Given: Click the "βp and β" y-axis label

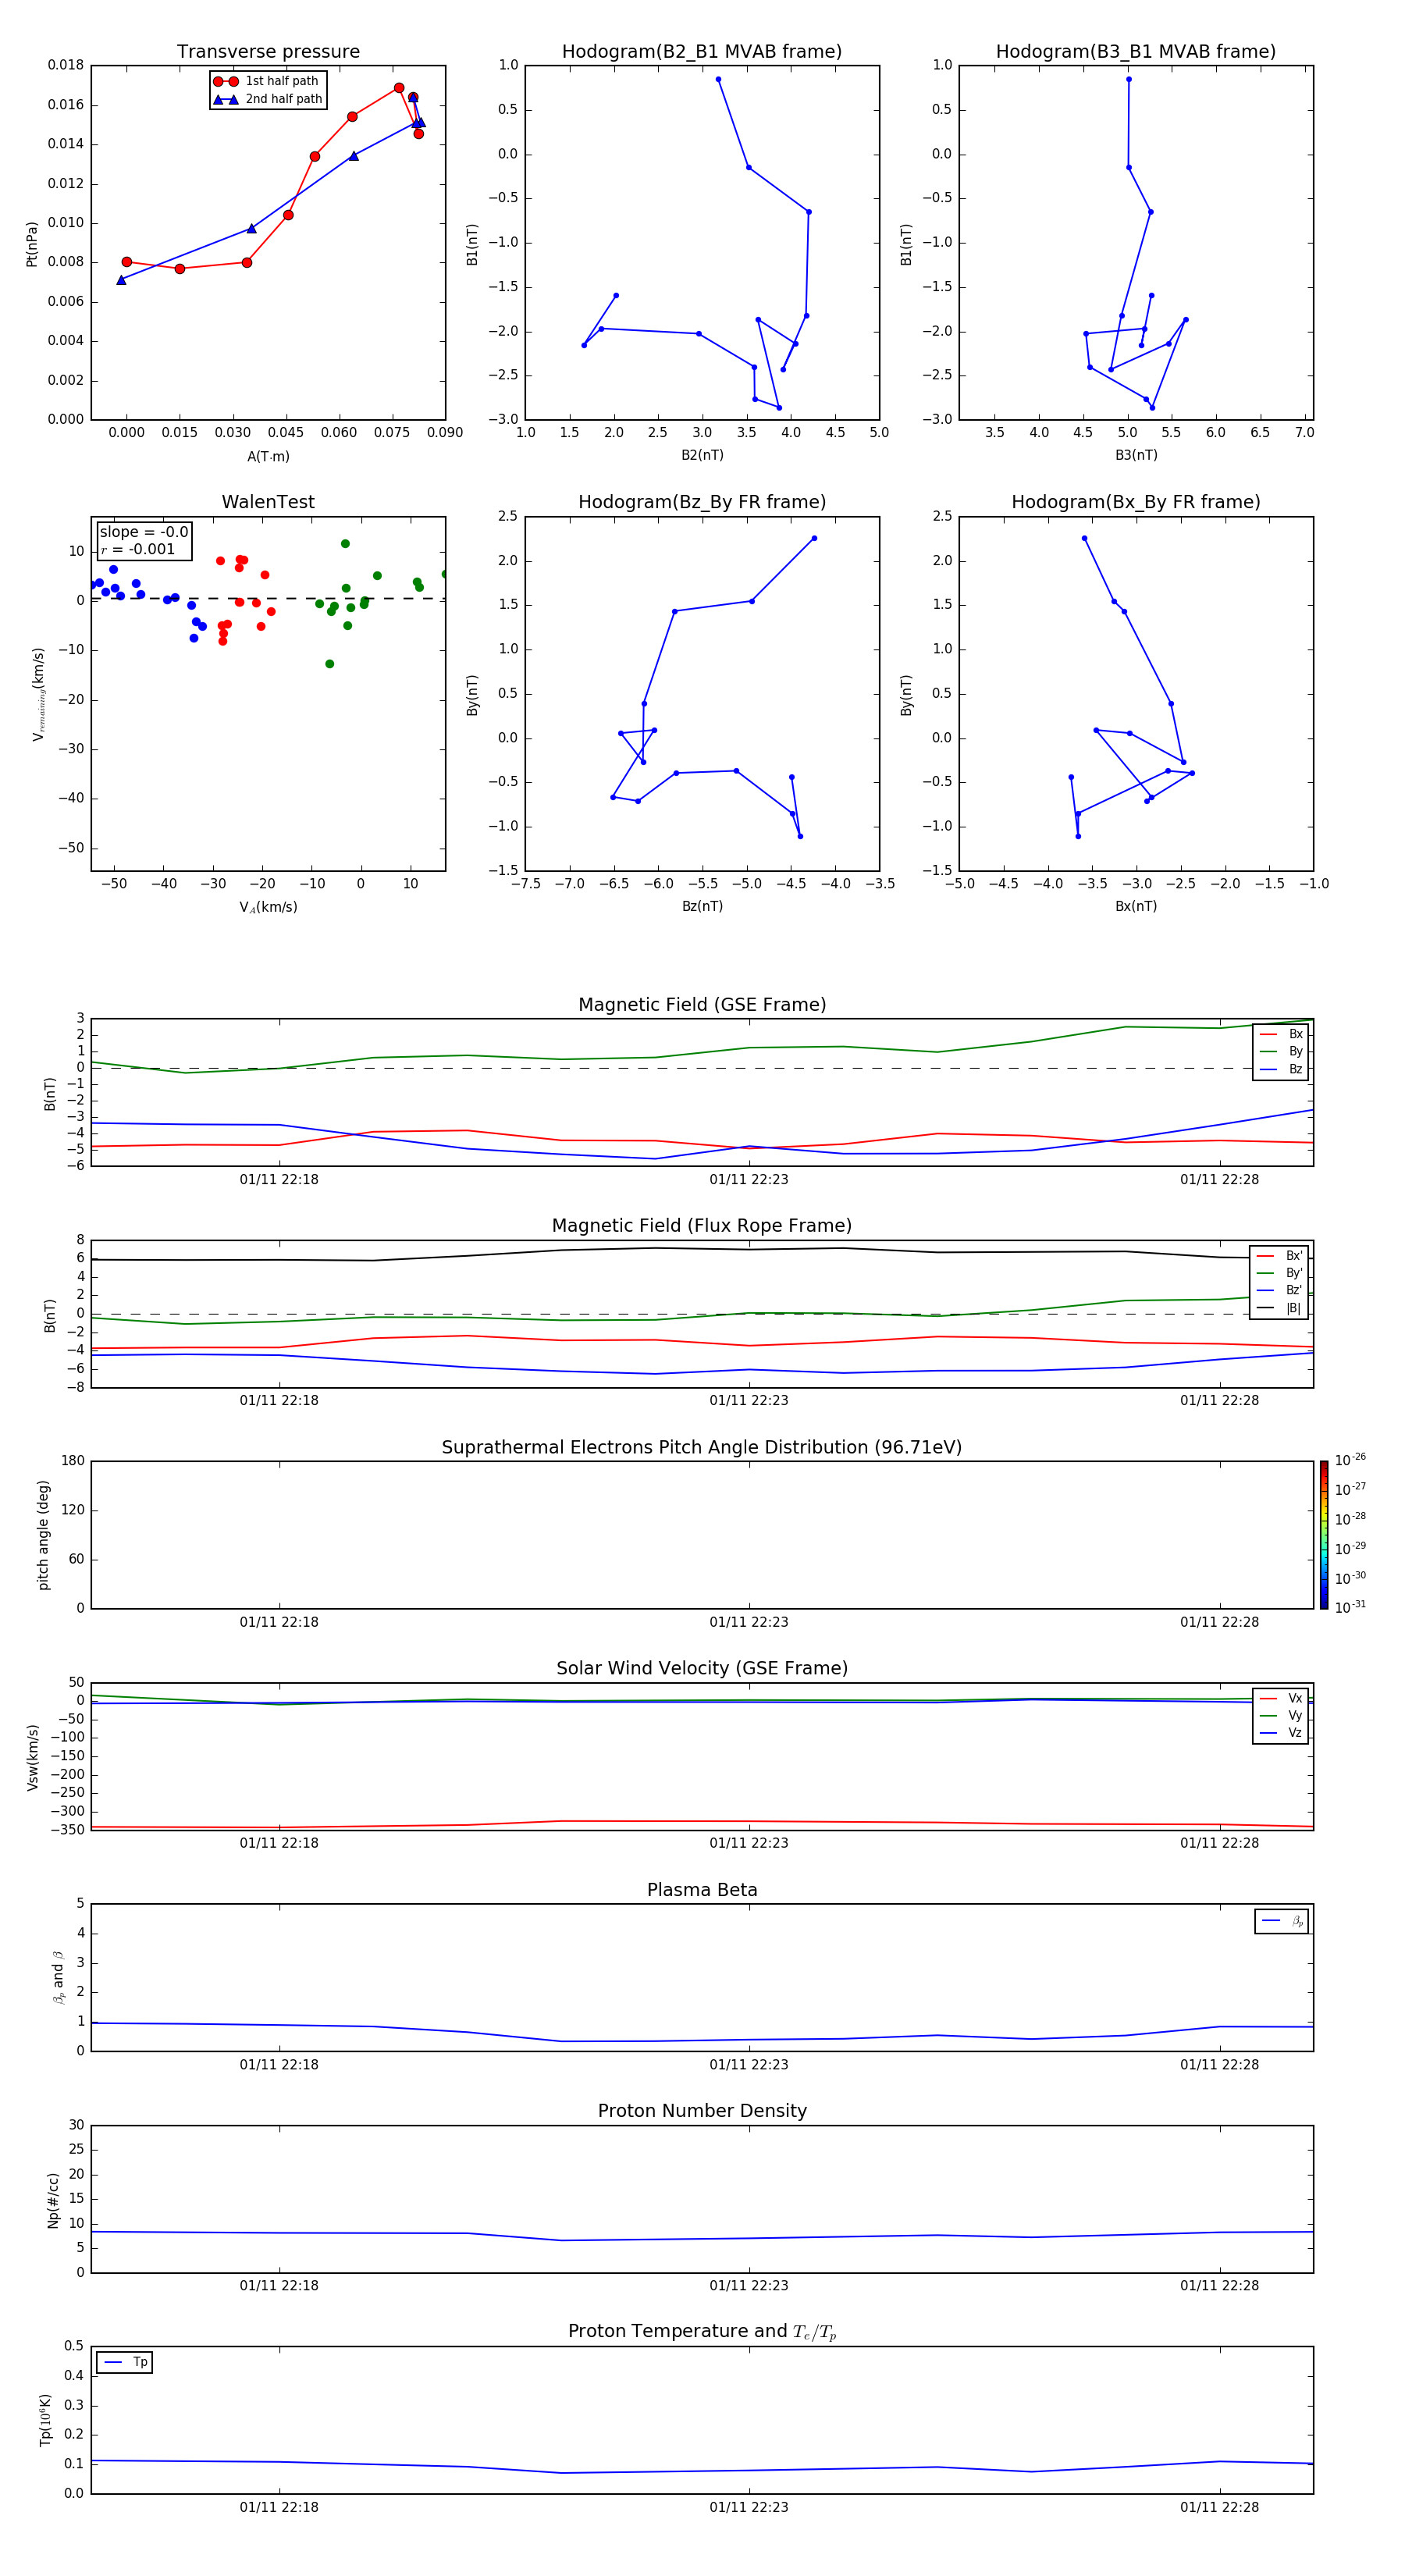Looking at the screenshot, I should click(x=58, y=1977).
